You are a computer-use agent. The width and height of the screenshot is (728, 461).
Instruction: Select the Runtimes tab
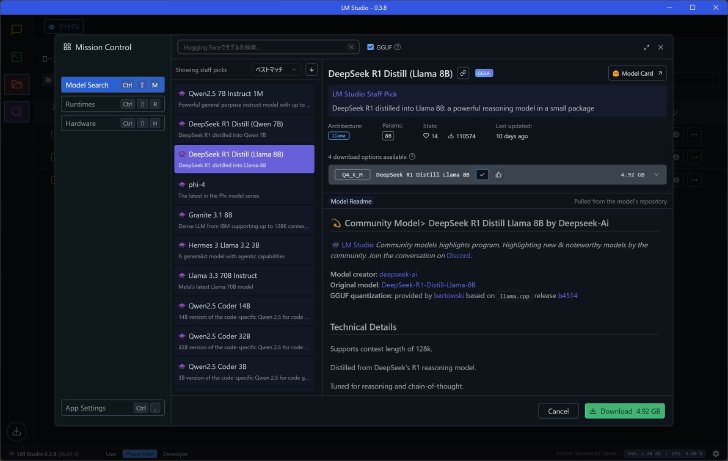tap(113, 104)
